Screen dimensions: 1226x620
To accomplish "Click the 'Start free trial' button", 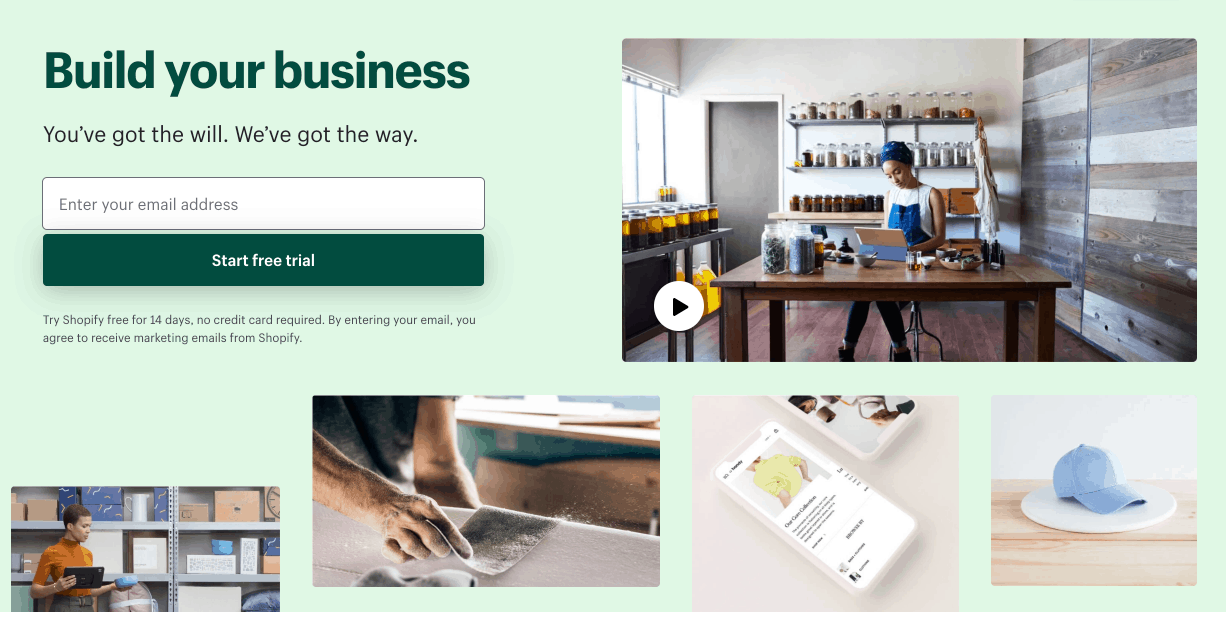I will pos(263,260).
